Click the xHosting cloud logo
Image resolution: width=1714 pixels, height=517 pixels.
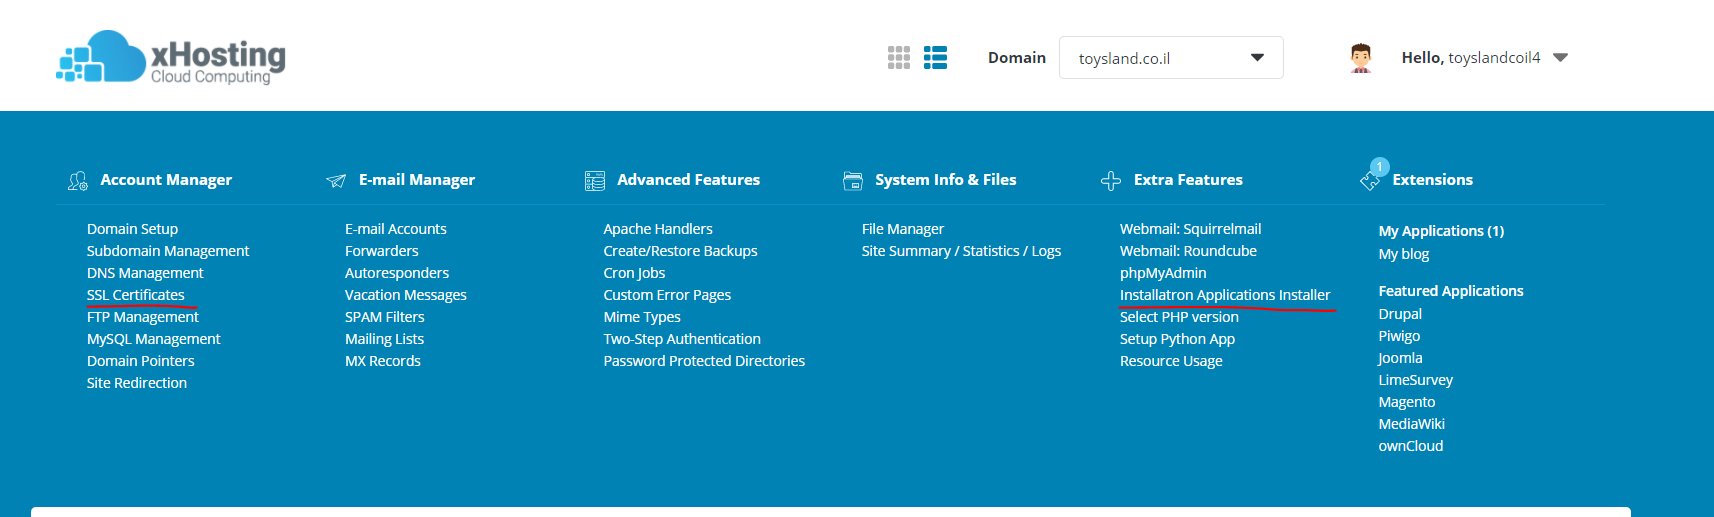click(170, 57)
